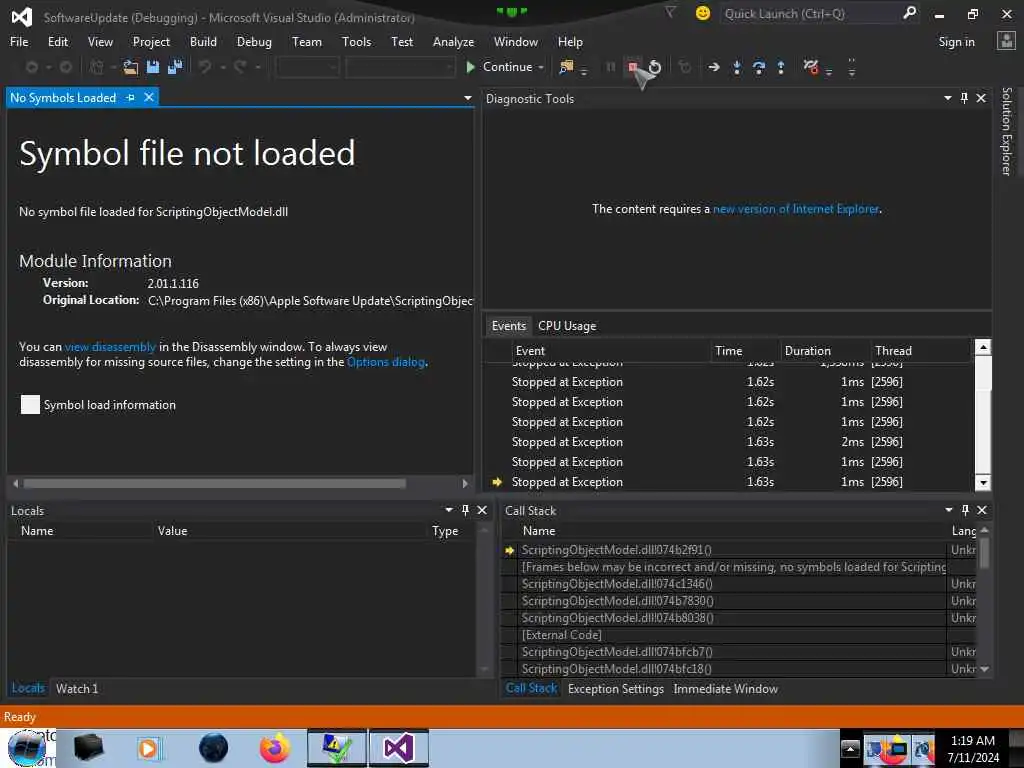Viewport: 1024px width, 768px height.
Task: Open the Solution Explorer side tab
Action: click(x=1006, y=131)
